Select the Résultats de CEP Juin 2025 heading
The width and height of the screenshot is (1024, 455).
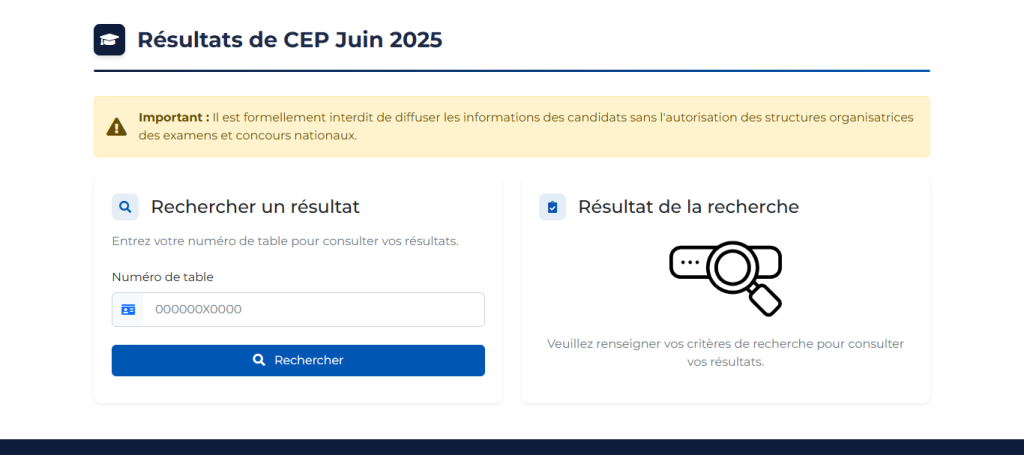pyautogui.click(x=290, y=40)
